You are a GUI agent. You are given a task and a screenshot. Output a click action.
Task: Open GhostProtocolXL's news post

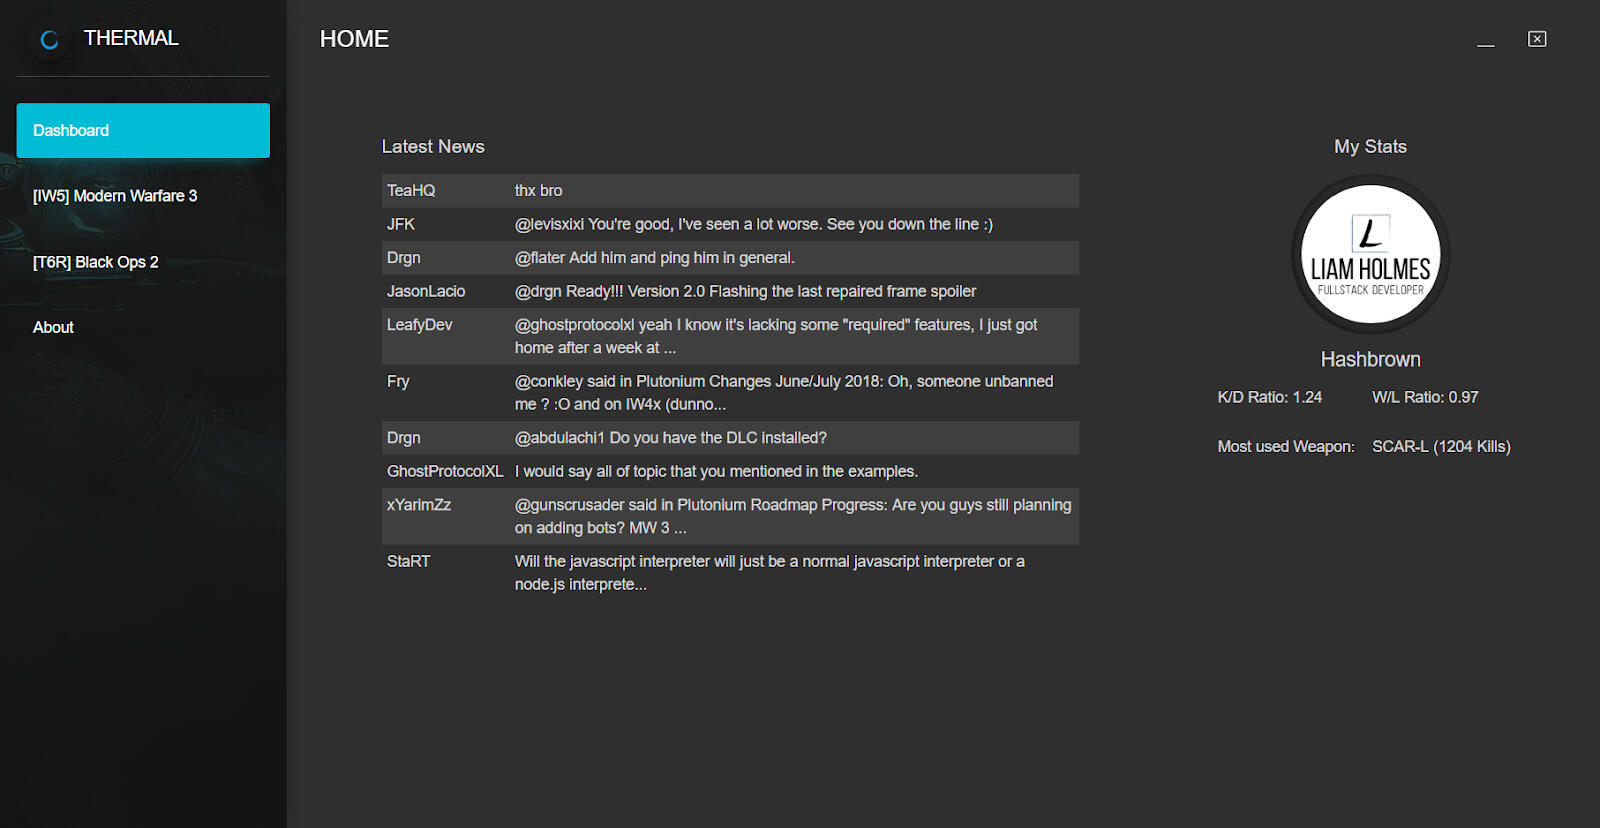pyautogui.click(x=730, y=471)
